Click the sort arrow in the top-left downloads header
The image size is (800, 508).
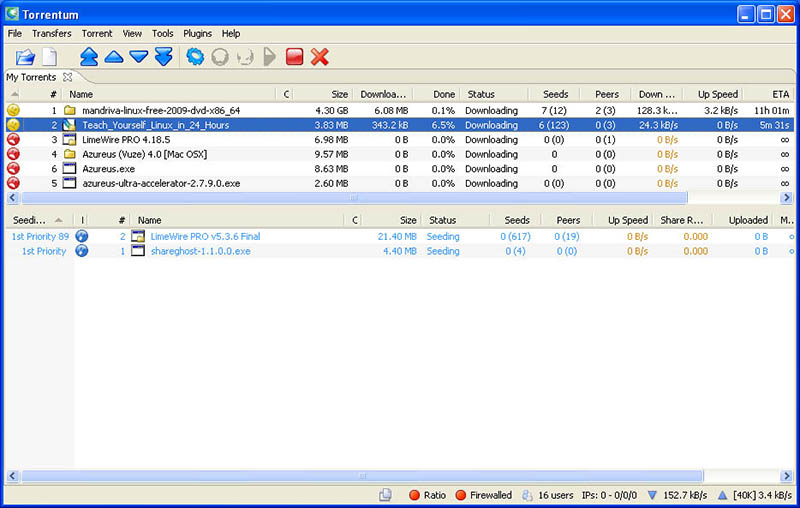(15, 94)
